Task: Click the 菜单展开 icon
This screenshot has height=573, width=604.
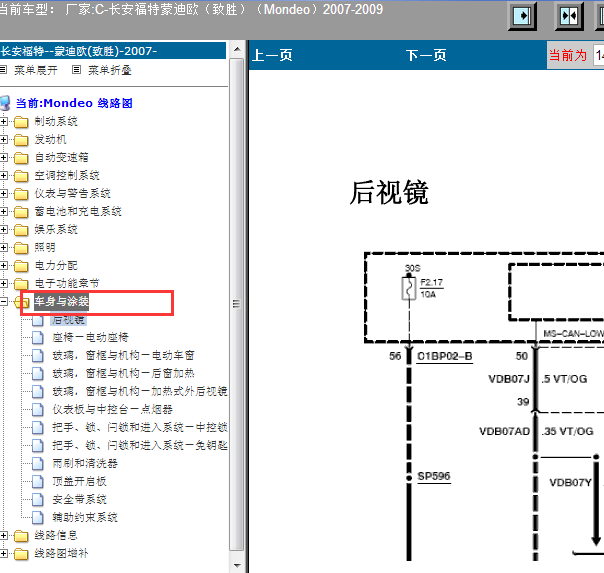Action: coord(3,70)
